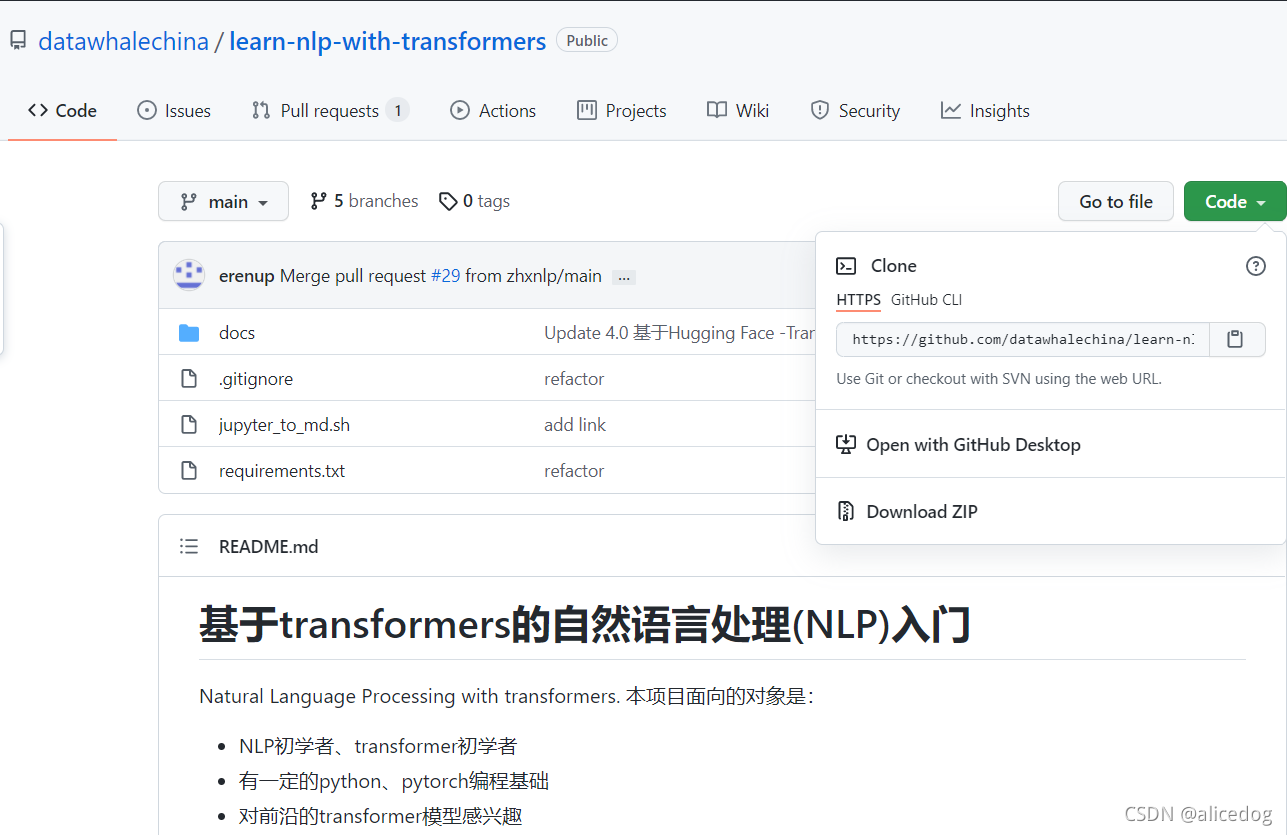Click the Clone terminal icon
Screen dimensions: 1287x835
(846, 266)
